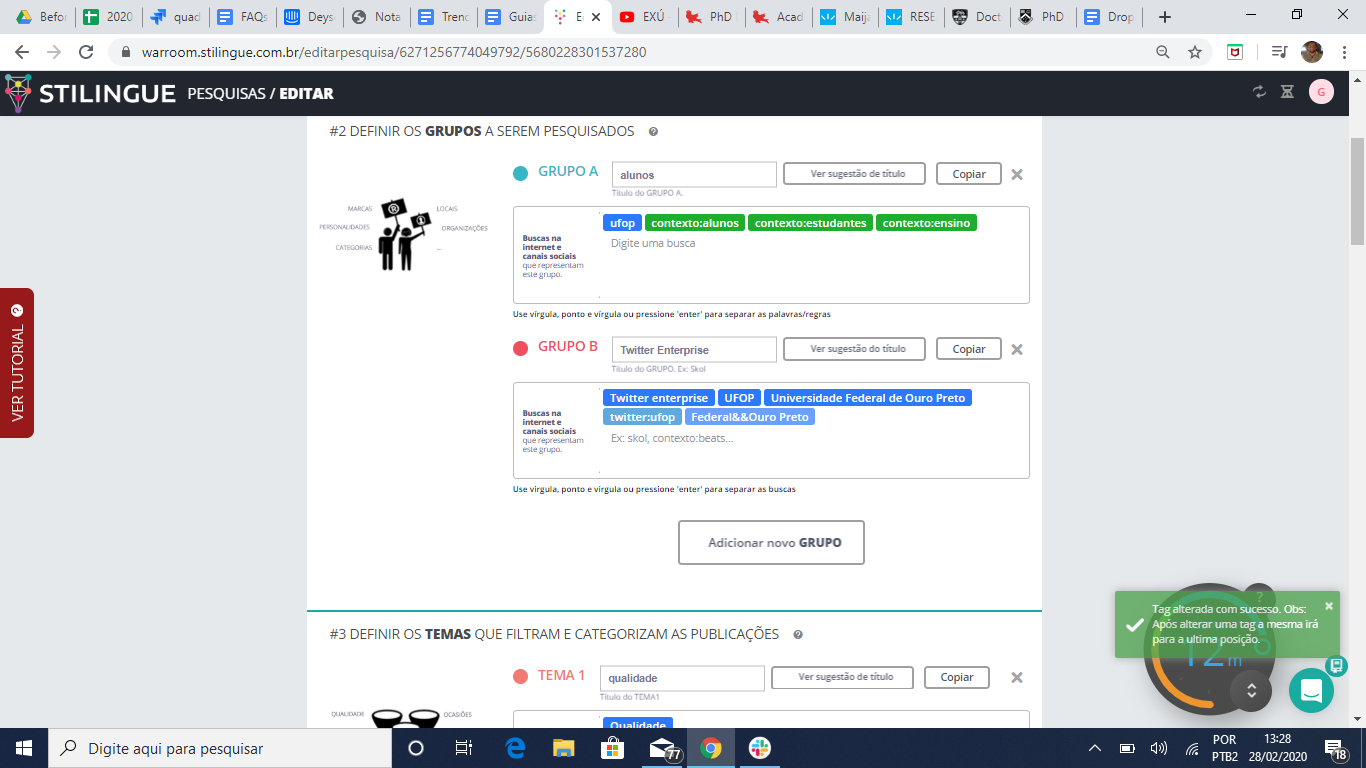Open the teal chat support bubble
Image resolution: width=1366 pixels, height=768 pixels.
1311,690
